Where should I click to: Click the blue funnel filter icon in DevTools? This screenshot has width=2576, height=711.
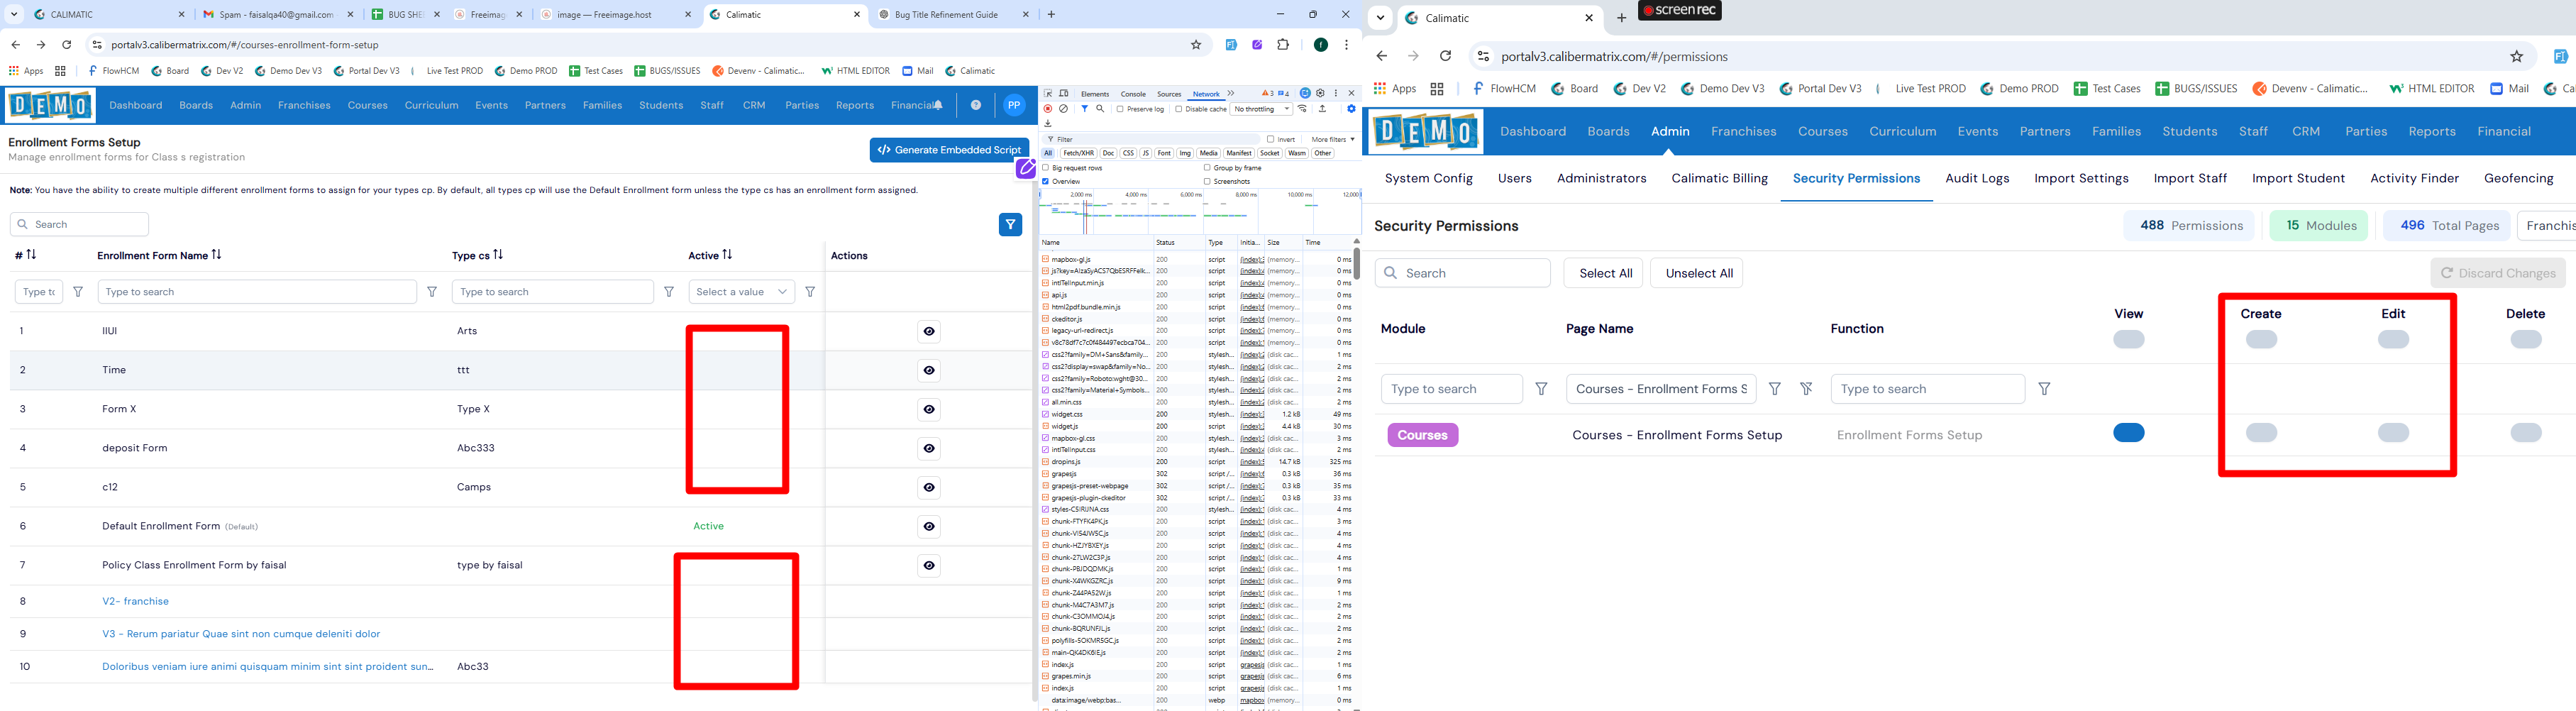point(1084,109)
